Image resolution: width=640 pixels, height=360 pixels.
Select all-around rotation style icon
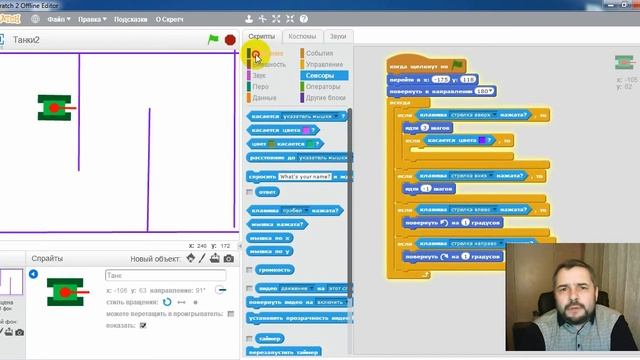point(167,302)
